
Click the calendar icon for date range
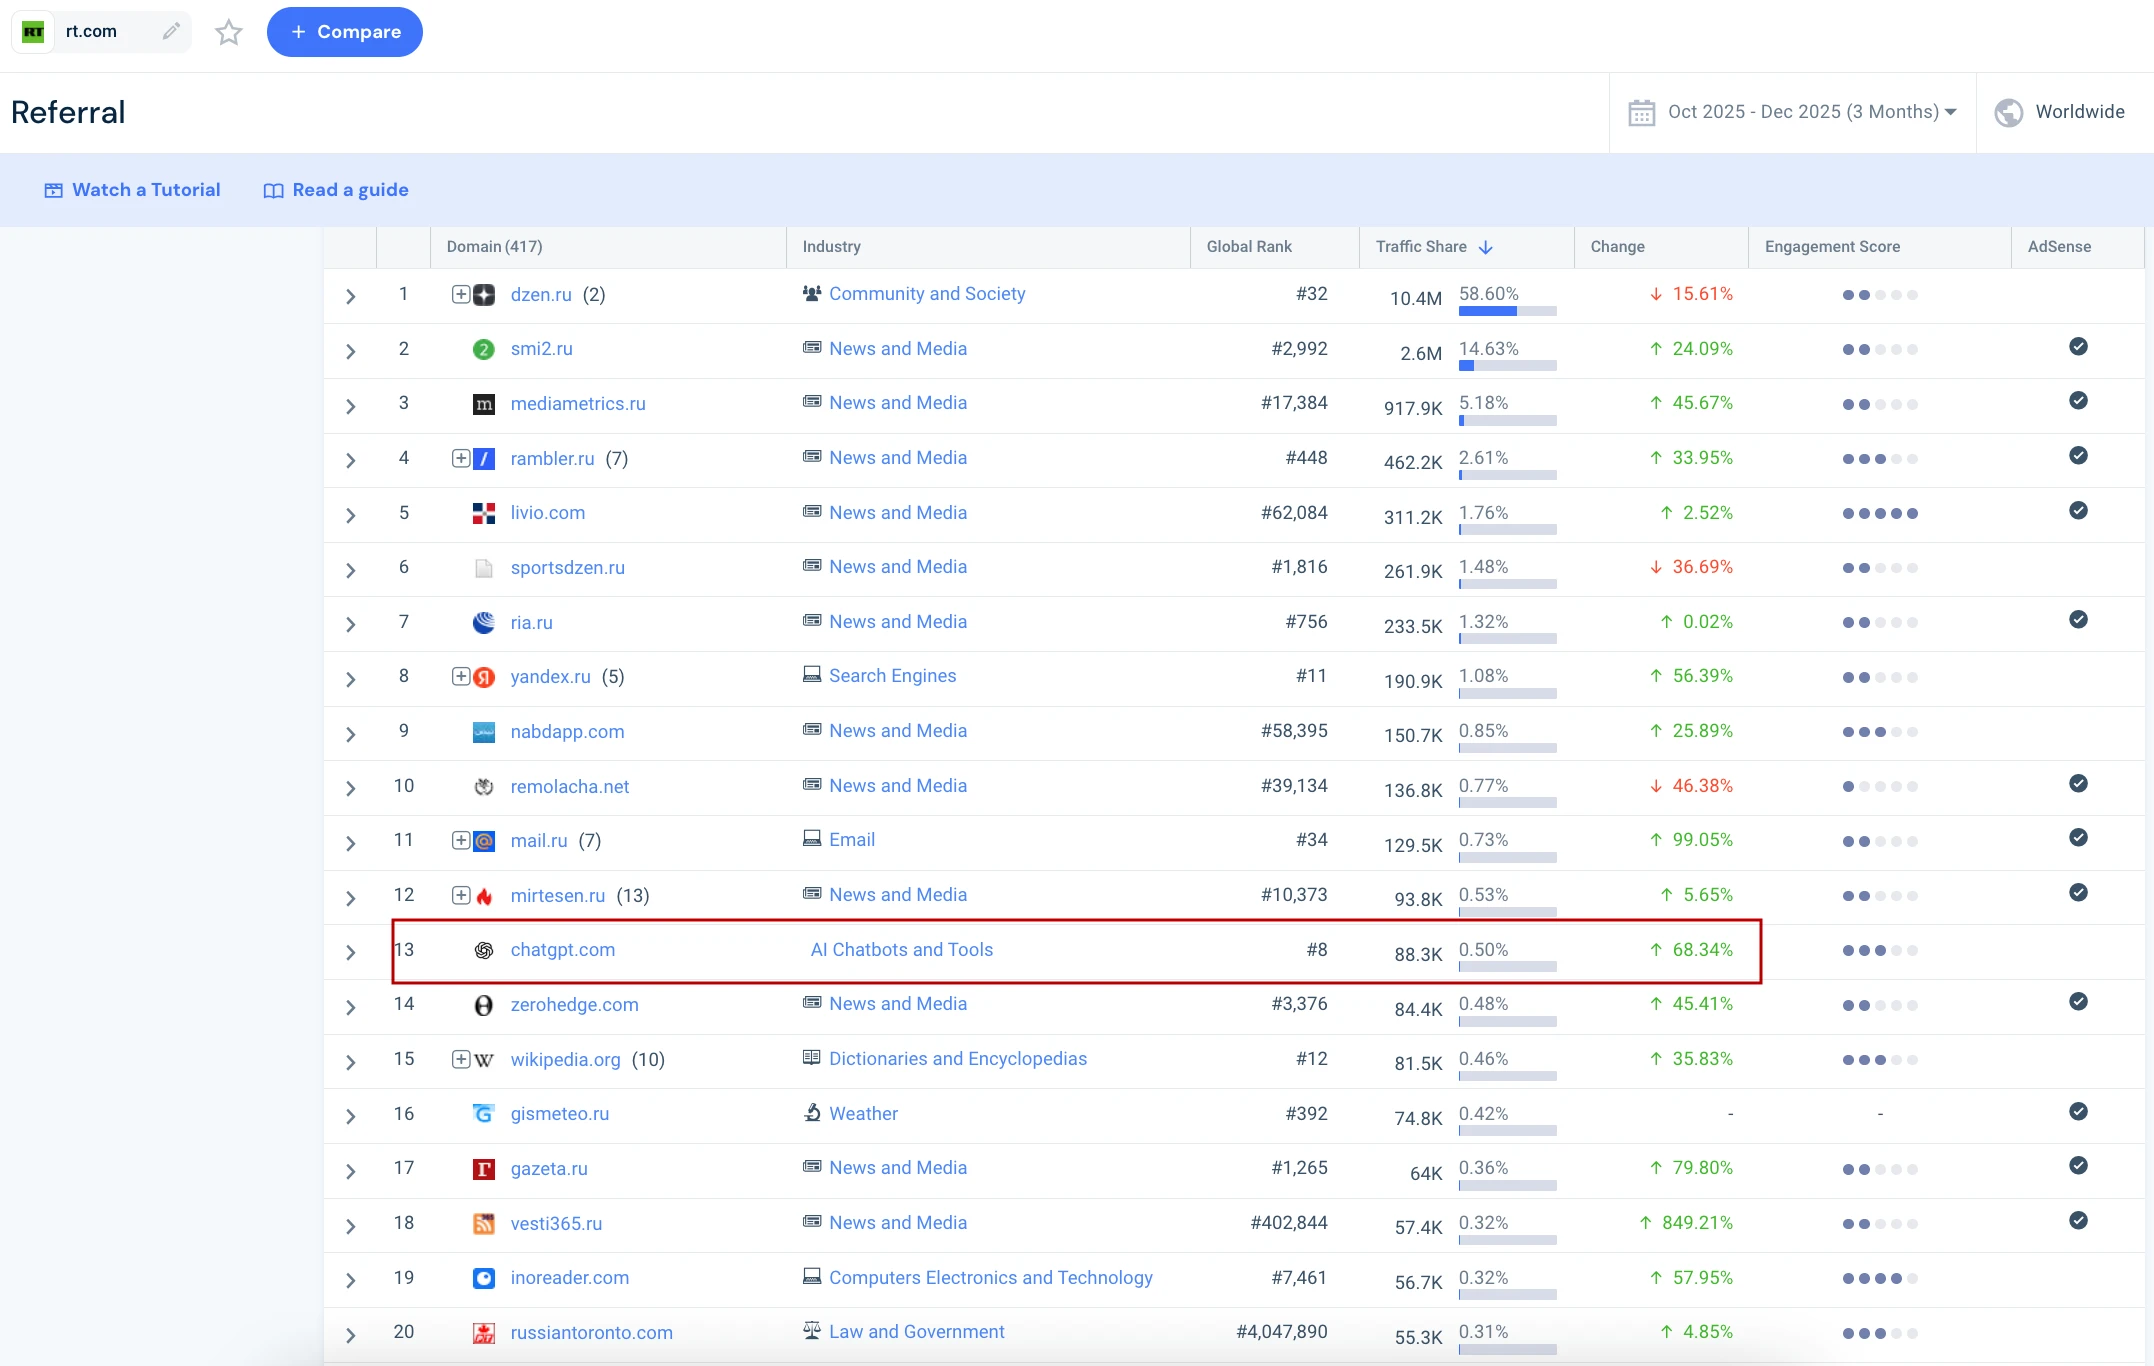click(1641, 112)
